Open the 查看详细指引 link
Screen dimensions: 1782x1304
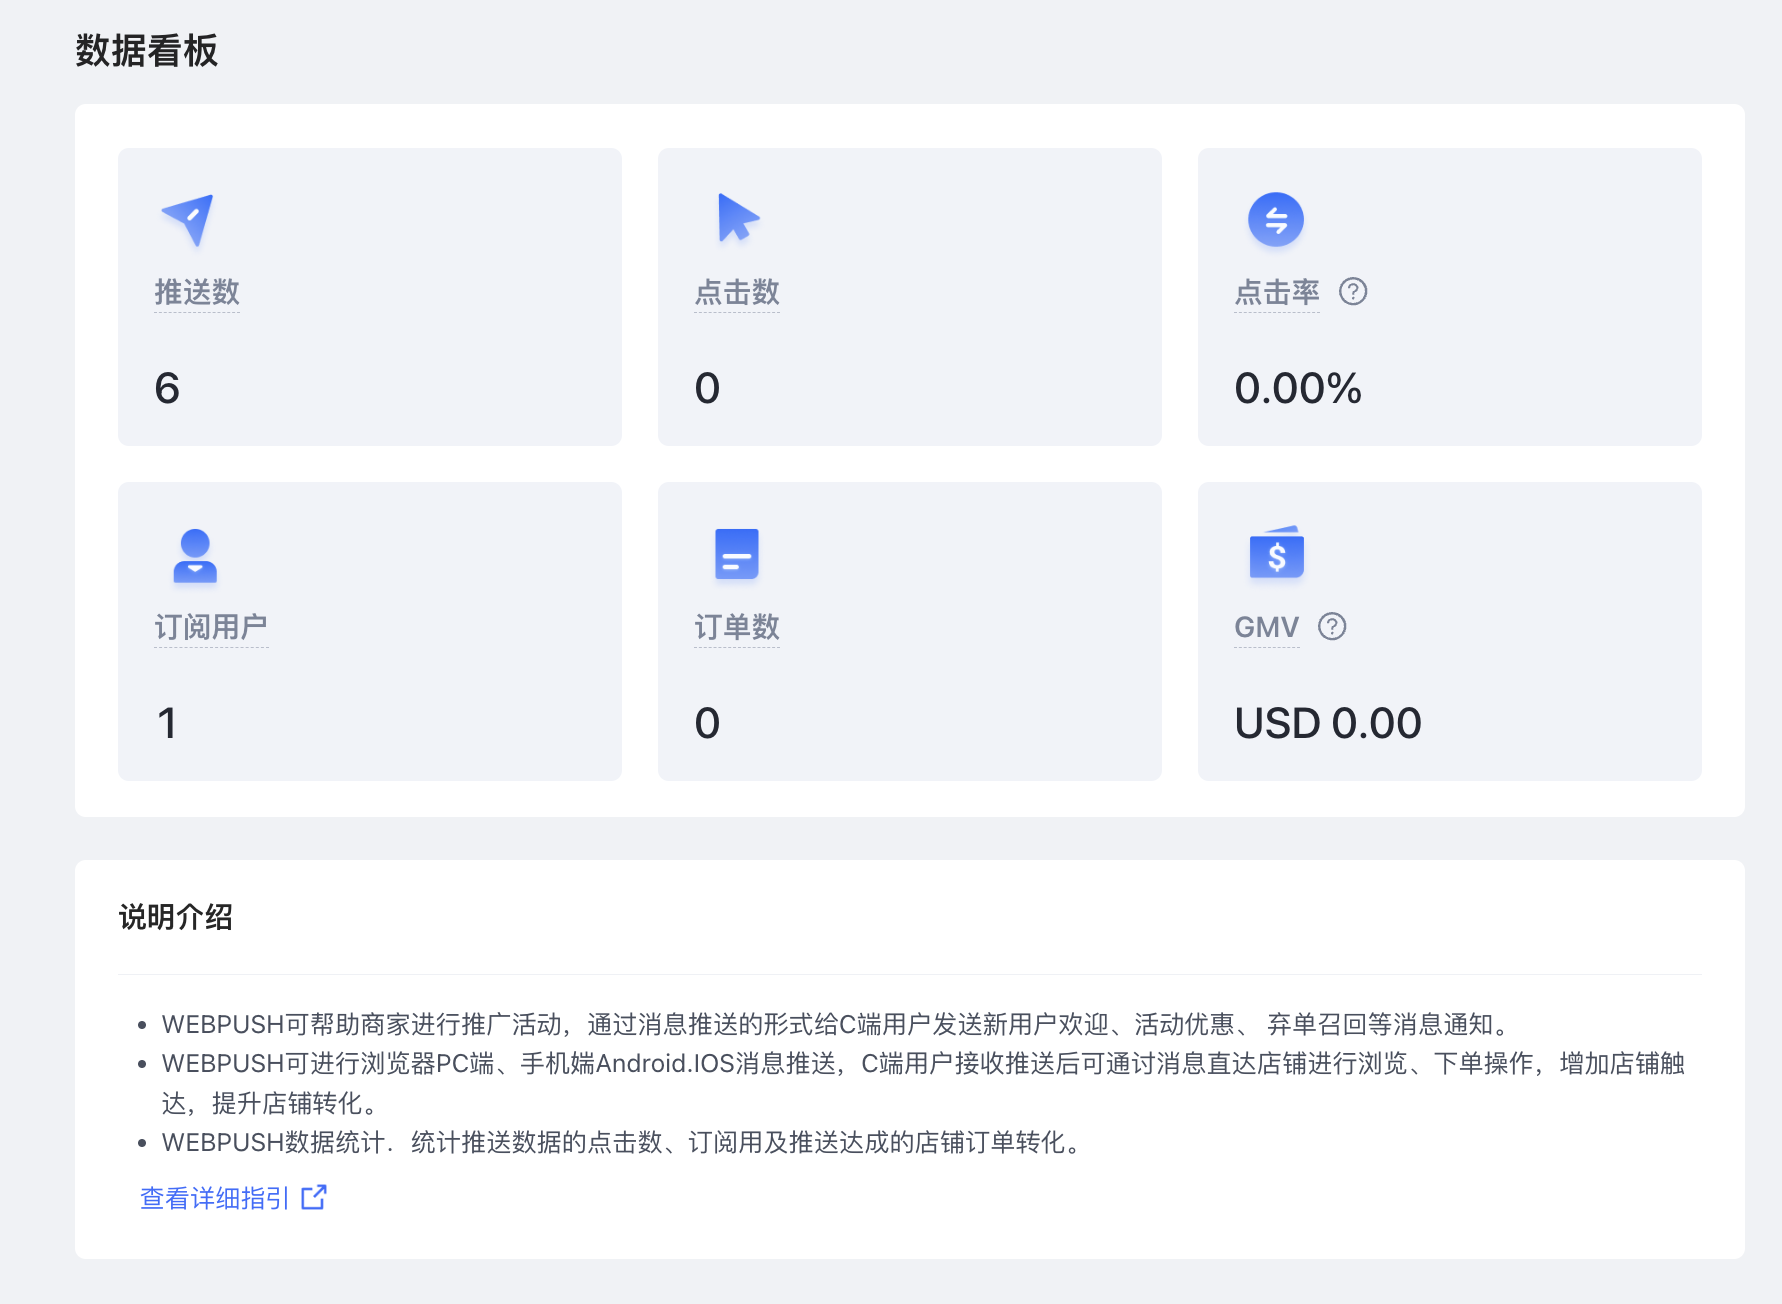pyautogui.click(x=215, y=1198)
